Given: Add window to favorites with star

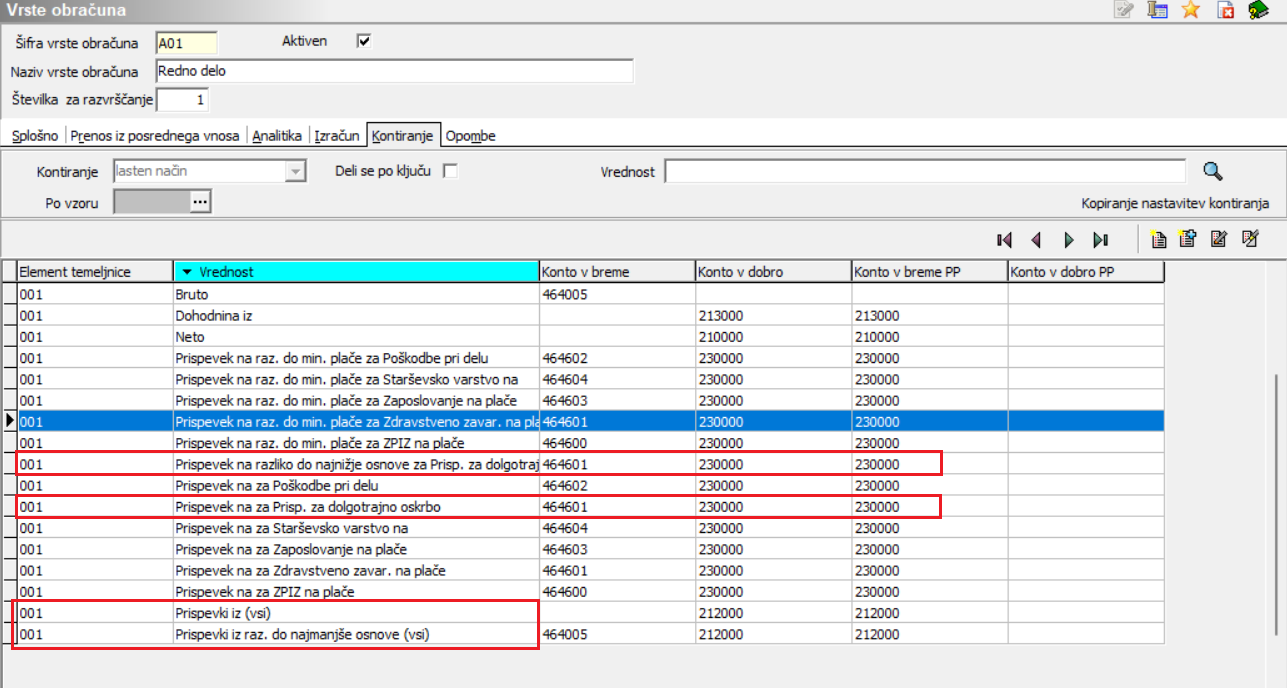Looking at the screenshot, I should click(1190, 10).
